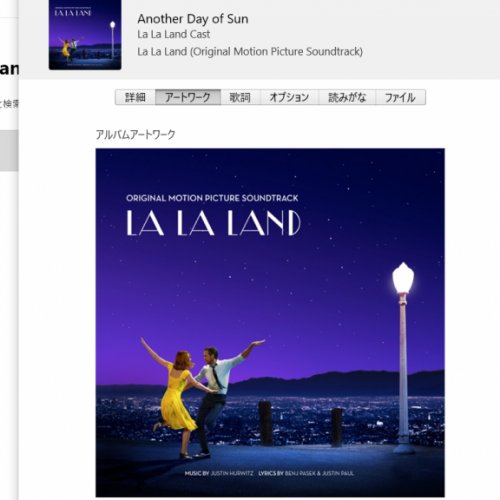Viewport: 500px width, 500px height.
Task: Click the small album cover thumbnail in header
Action: coord(85,35)
